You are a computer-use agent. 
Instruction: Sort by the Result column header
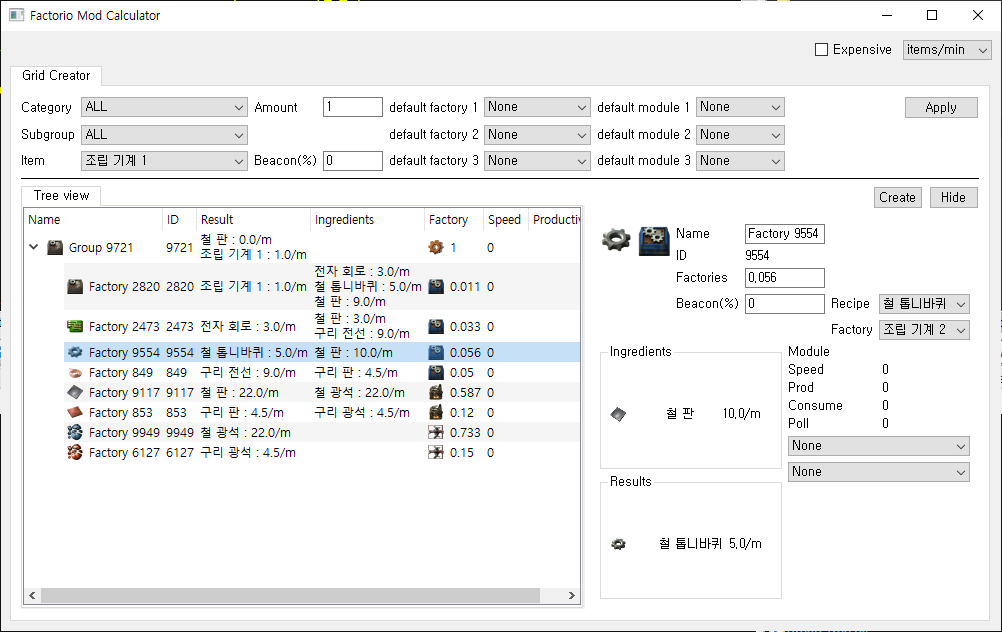(253, 219)
